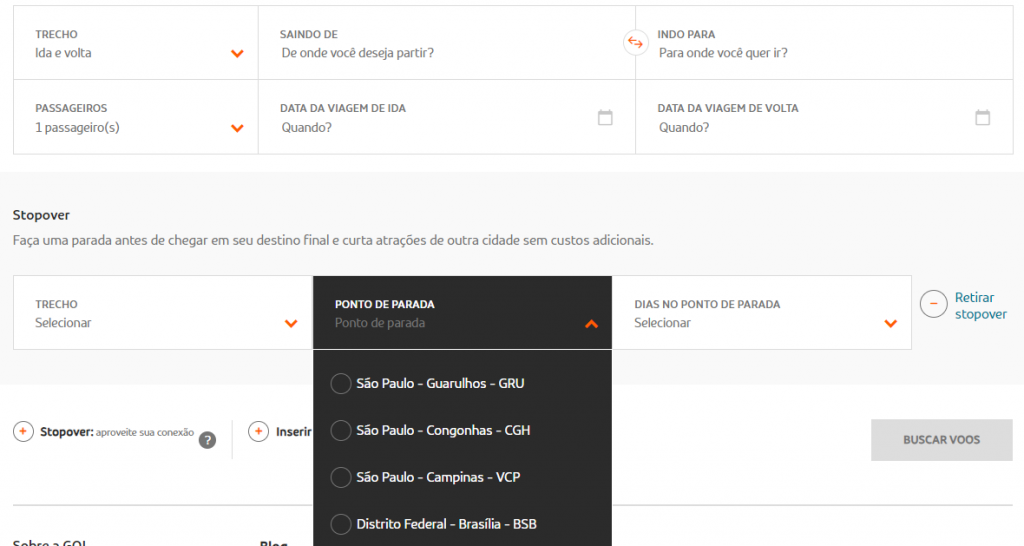Select São Paulo - Congonhas - CGH option
This screenshot has height=546, width=1024.
click(x=341, y=430)
